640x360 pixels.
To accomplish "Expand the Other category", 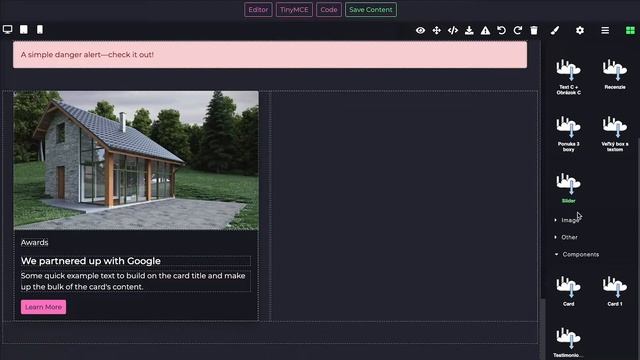I will click(x=566, y=237).
